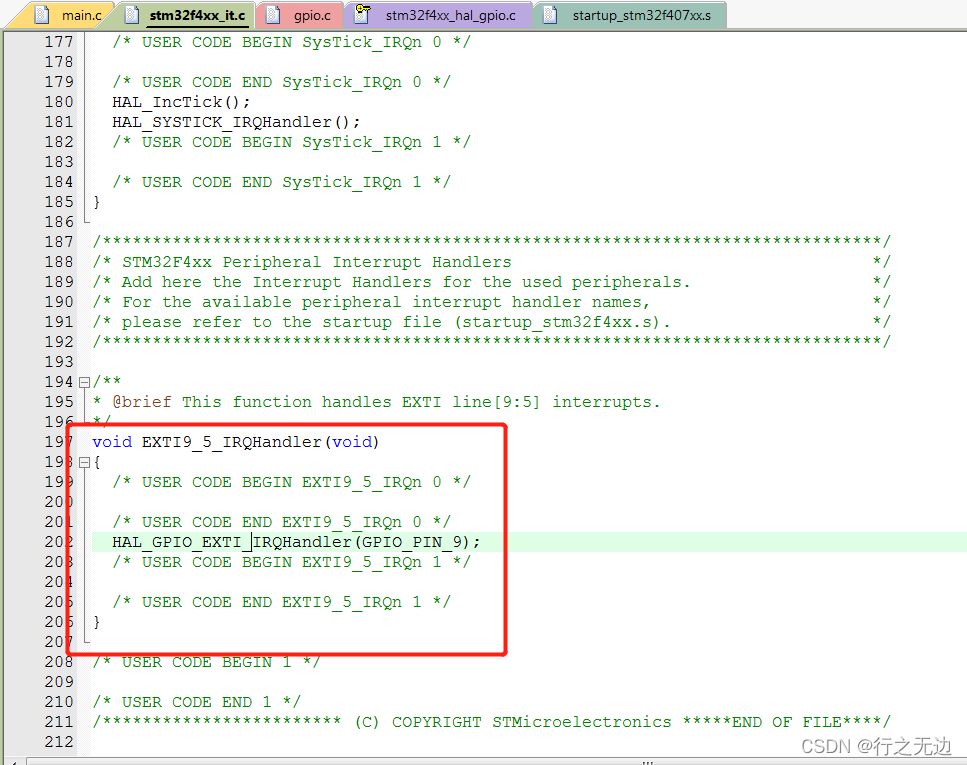The width and height of the screenshot is (967, 765).
Task: Click file icon on startup_stm32f407xx.s tab
Action: (x=550, y=15)
